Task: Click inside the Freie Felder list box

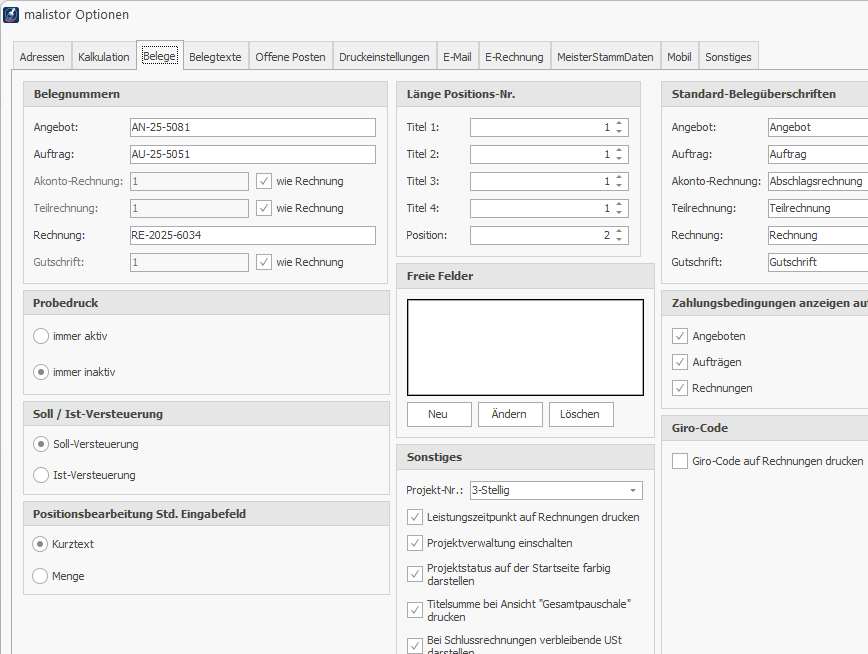Action: (525, 347)
